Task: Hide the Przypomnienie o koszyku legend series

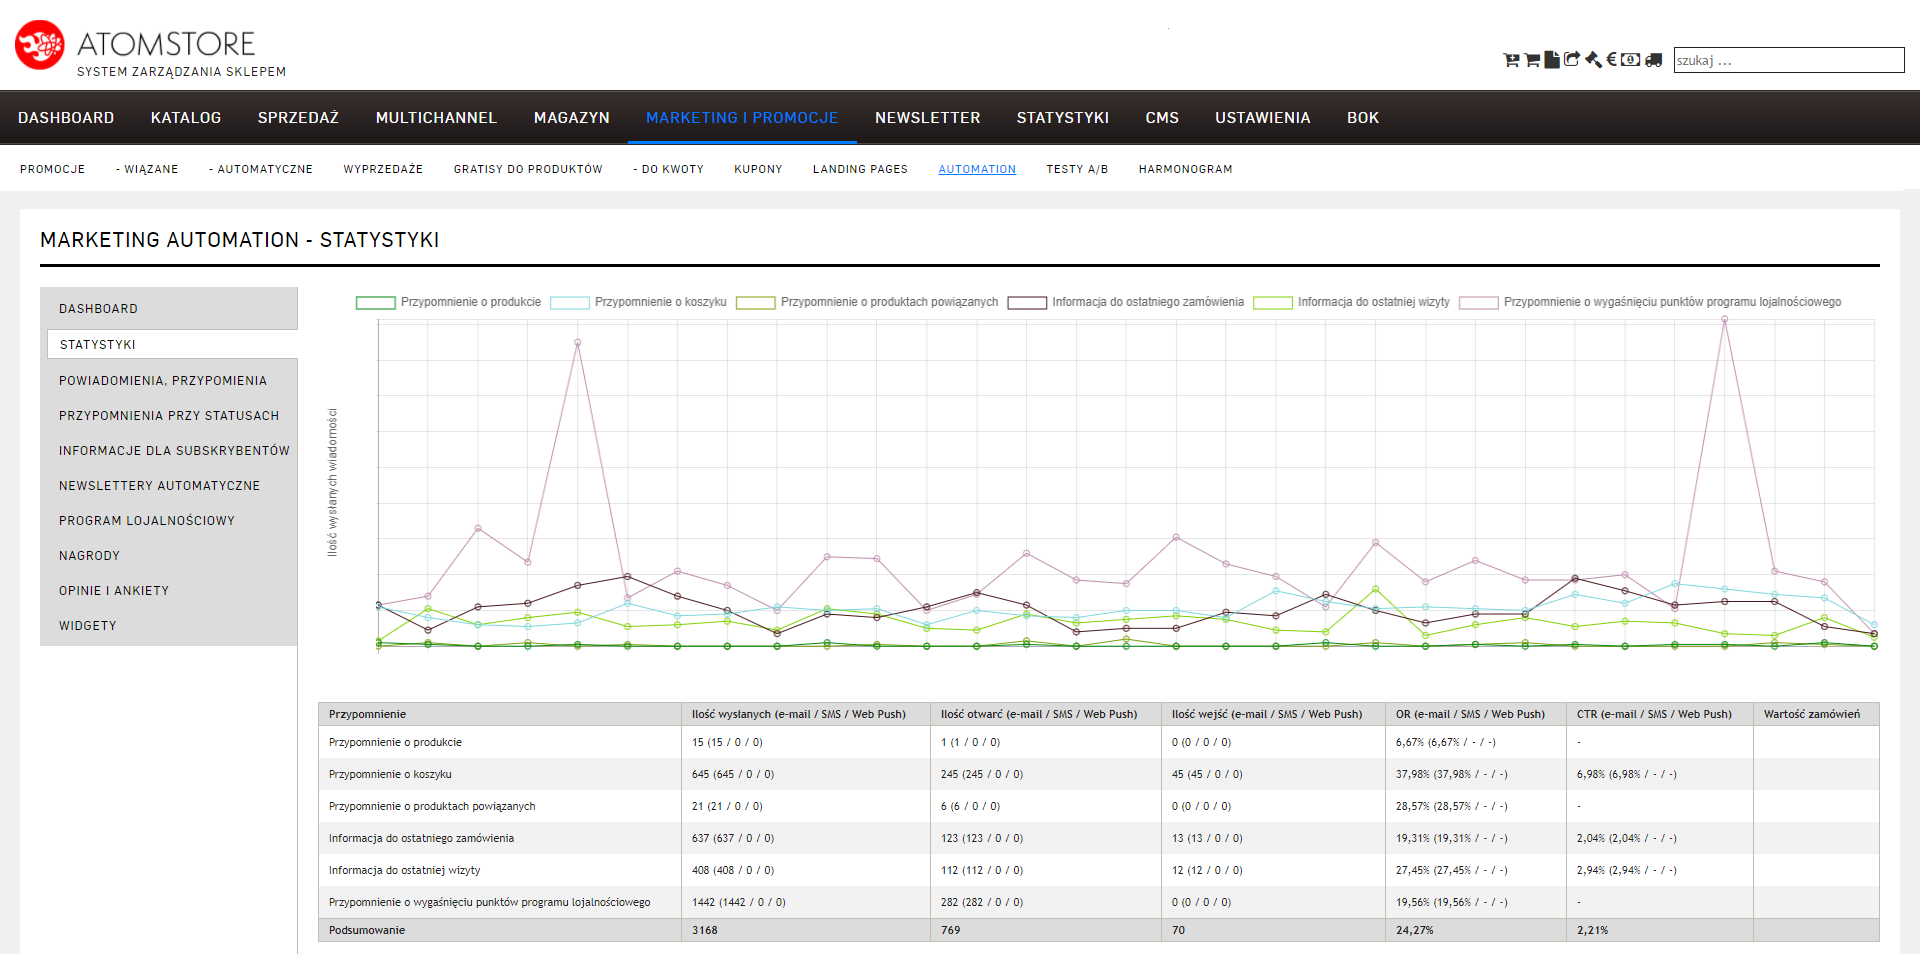Action: [638, 302]
